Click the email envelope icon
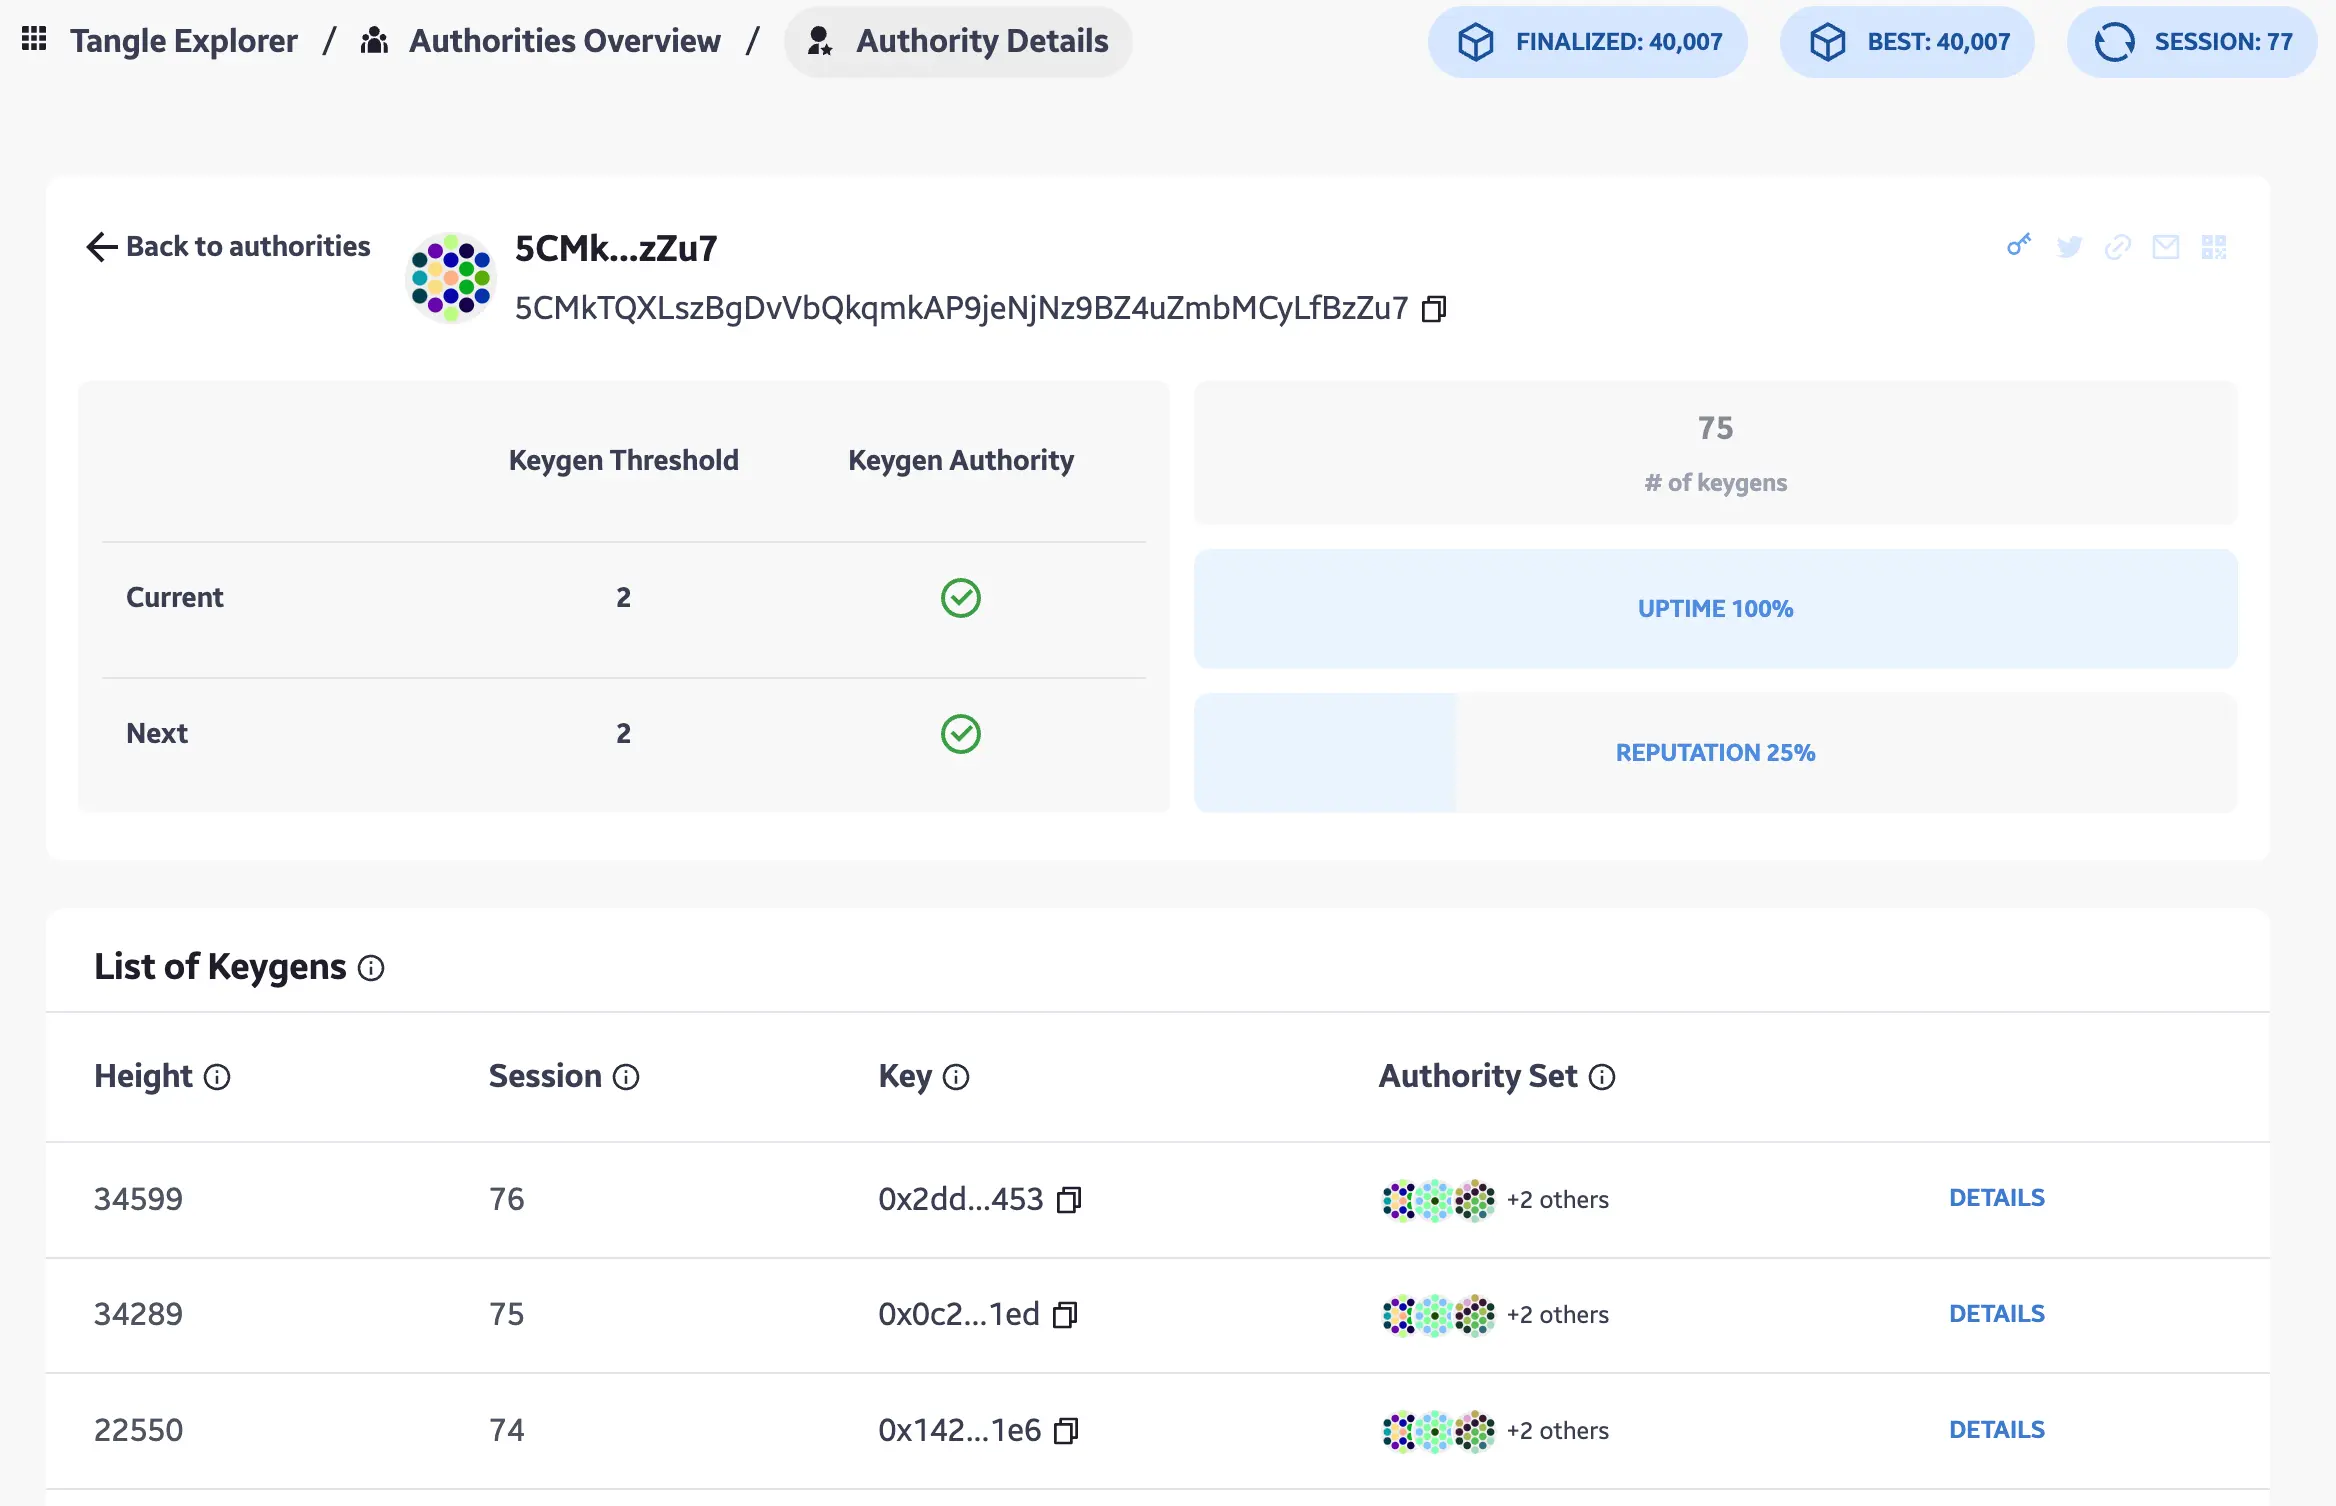This screenshot has height=1506, width=2336. pos(2166,247)
